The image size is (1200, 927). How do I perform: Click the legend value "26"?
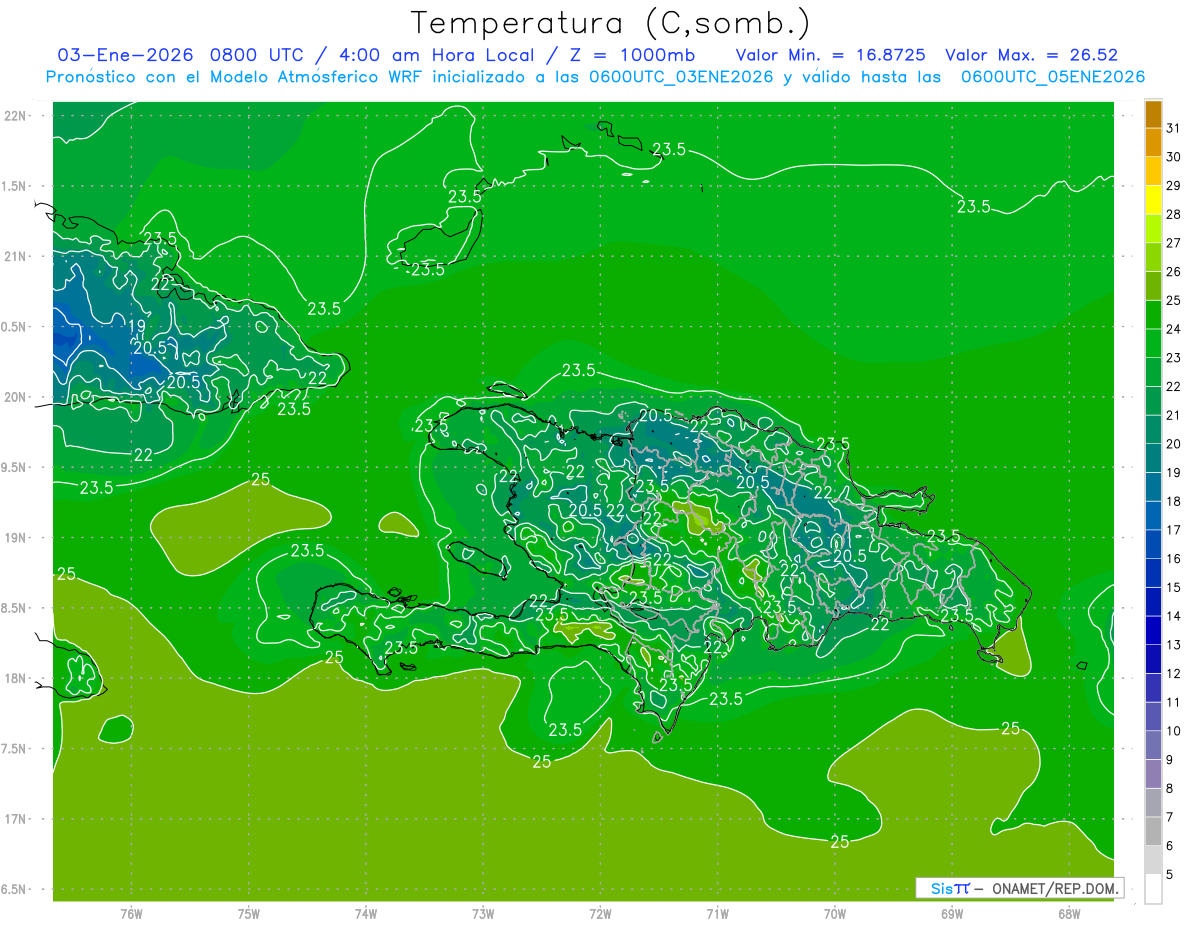click(x=1174, y=271)
